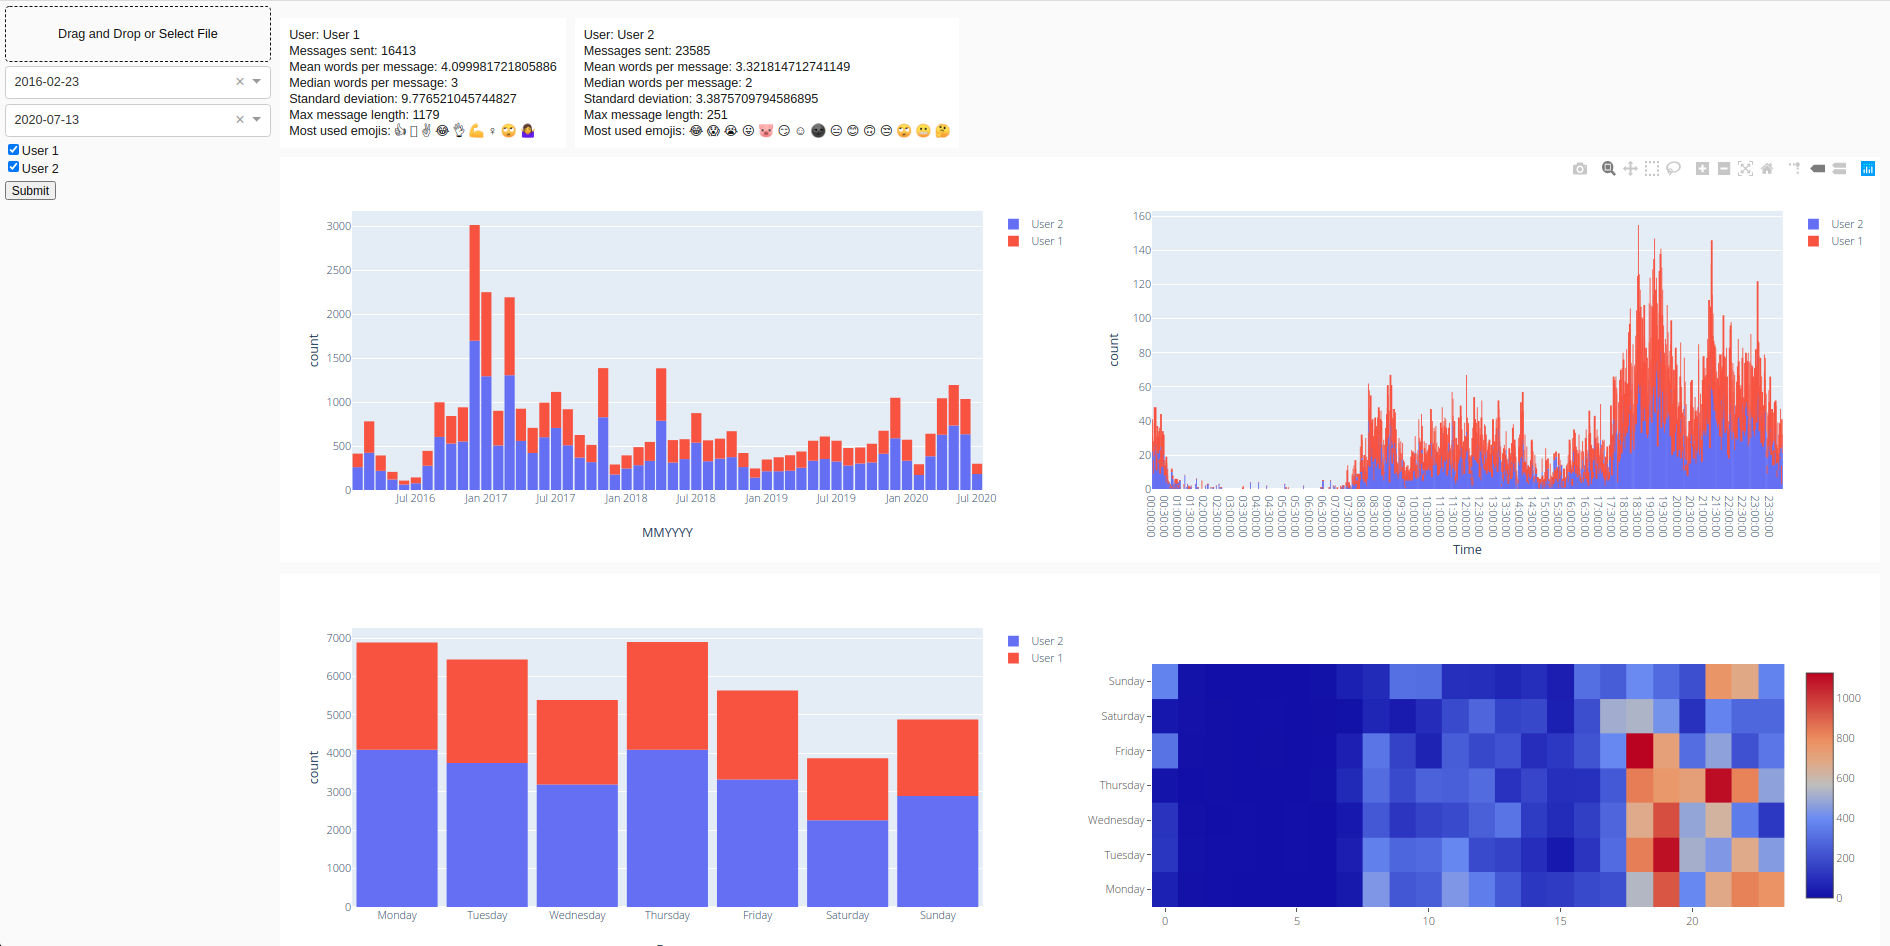Clear the 2016-02-23 start date selection

[240, 82]
